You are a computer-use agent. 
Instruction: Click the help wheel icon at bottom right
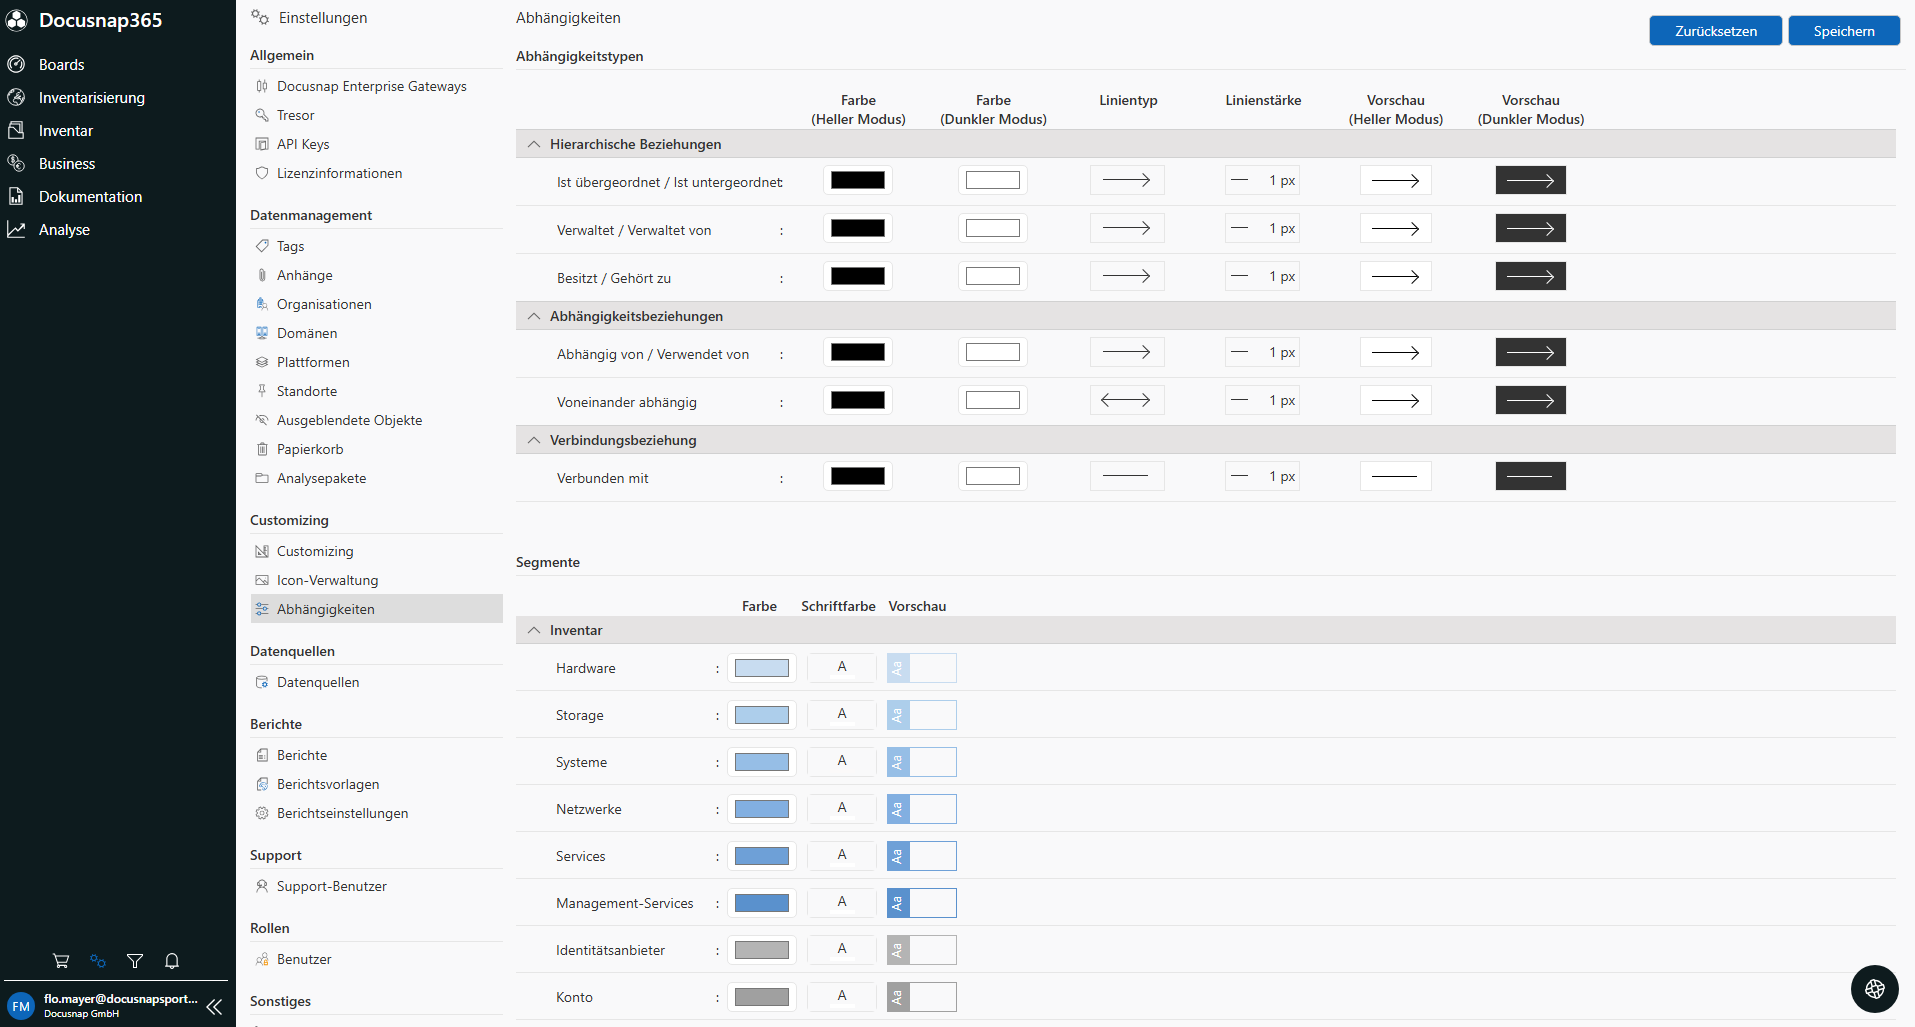(1874, 989)
